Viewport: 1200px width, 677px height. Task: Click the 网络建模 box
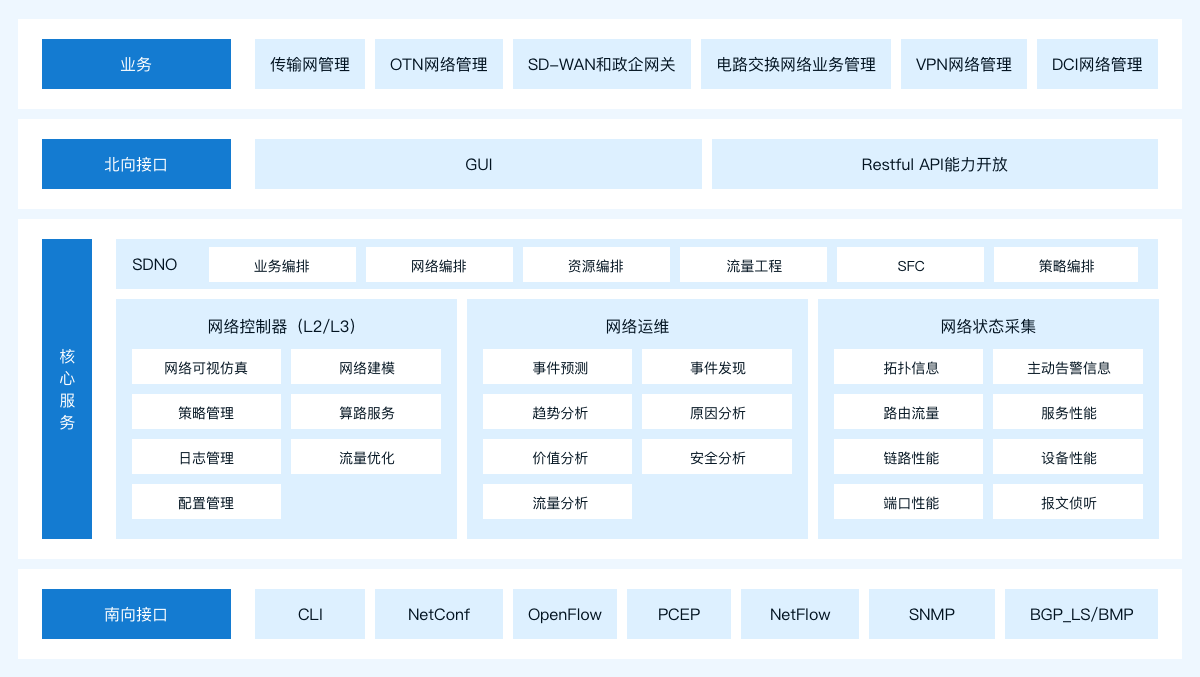(x=366, y=367)
